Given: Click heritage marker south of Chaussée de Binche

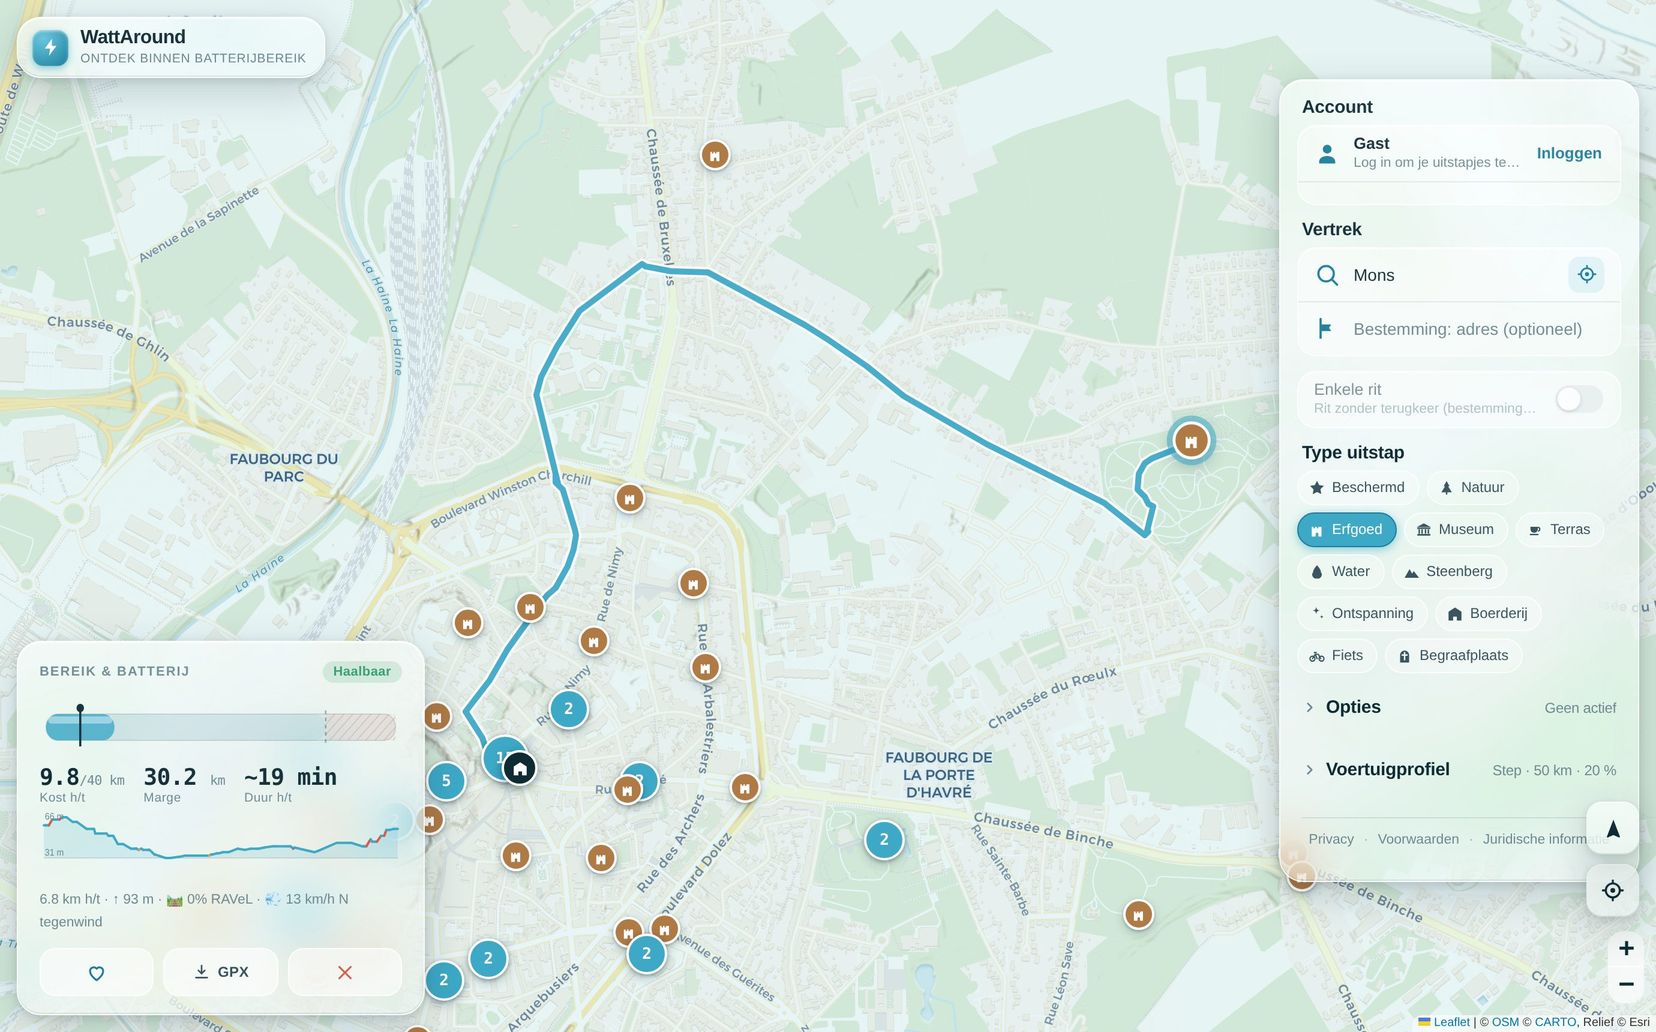Looking at the screenshot, I should pyautogui.click(x=1138, y=915).
